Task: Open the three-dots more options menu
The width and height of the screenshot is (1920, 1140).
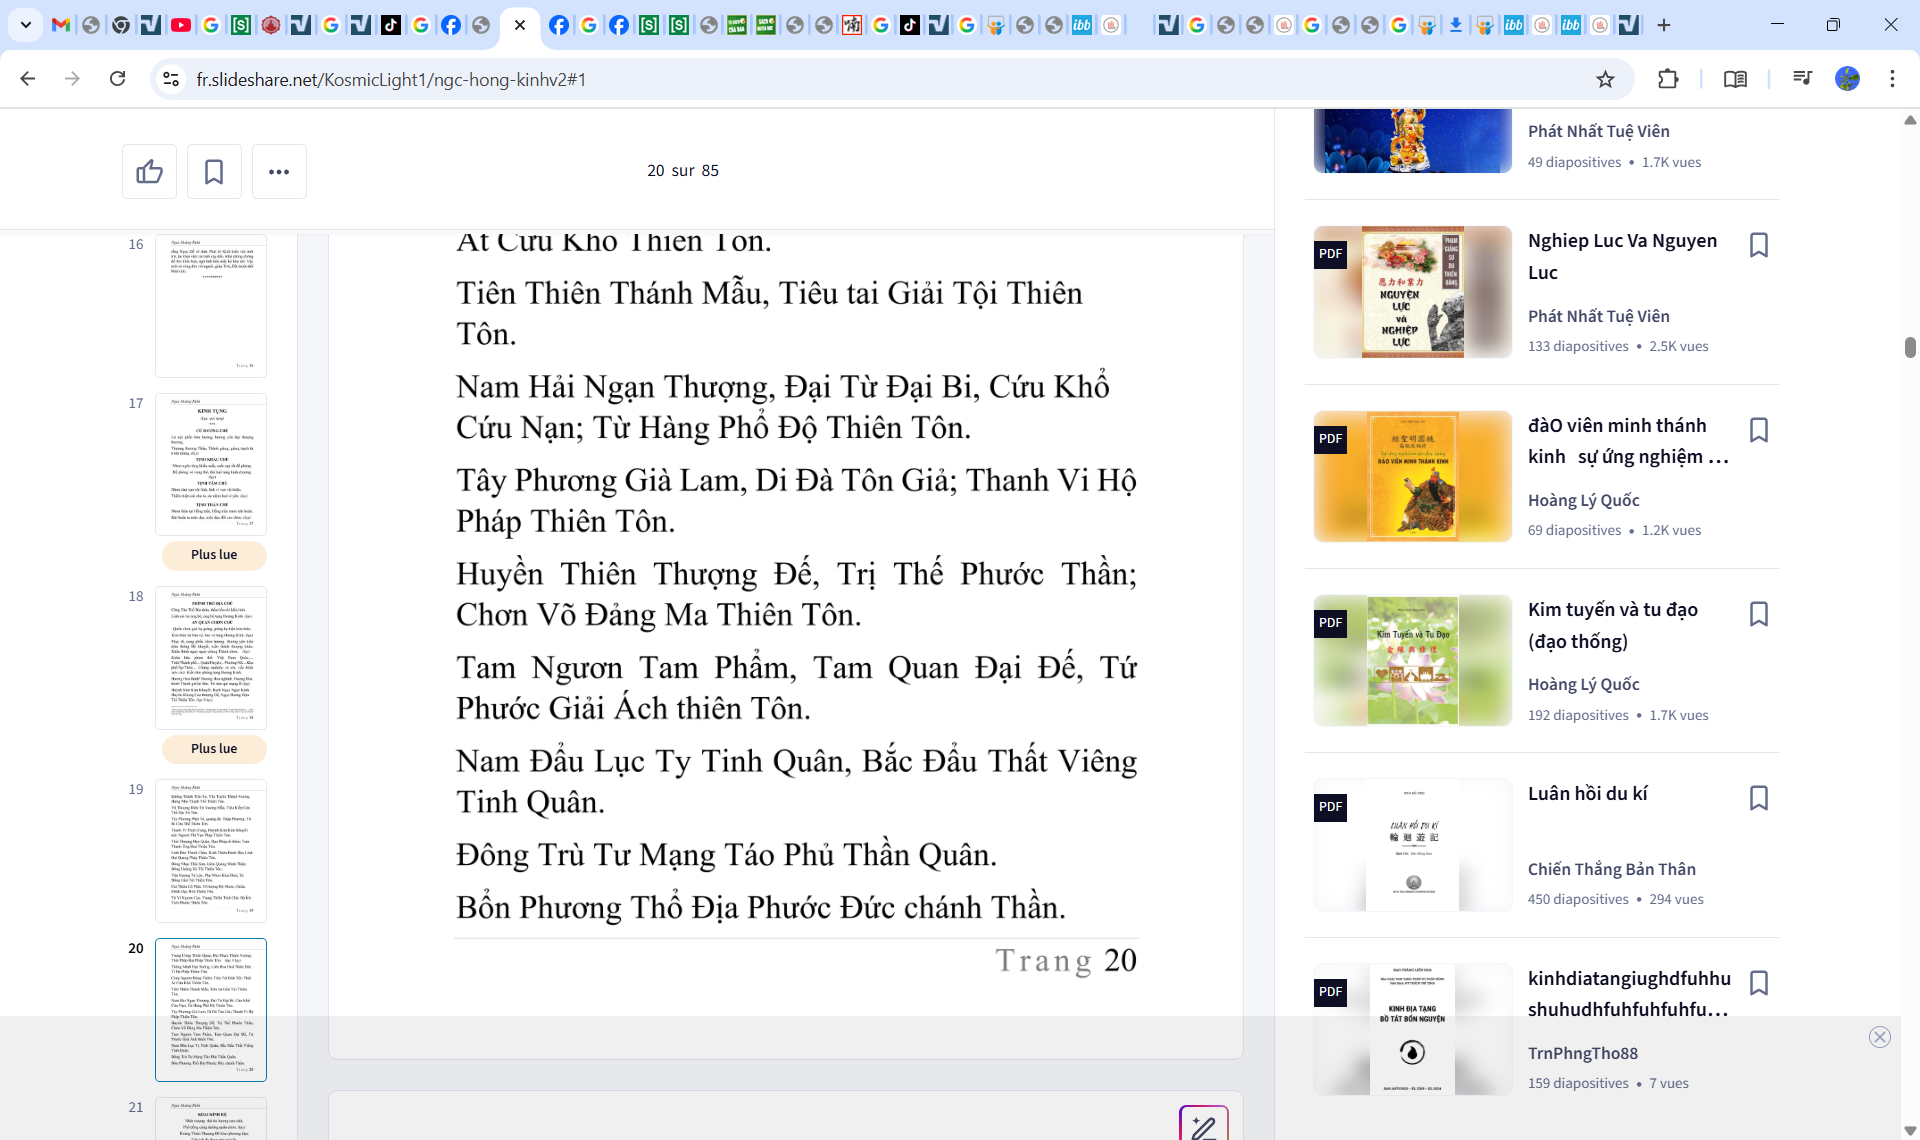Action: (x=279, y=172)
